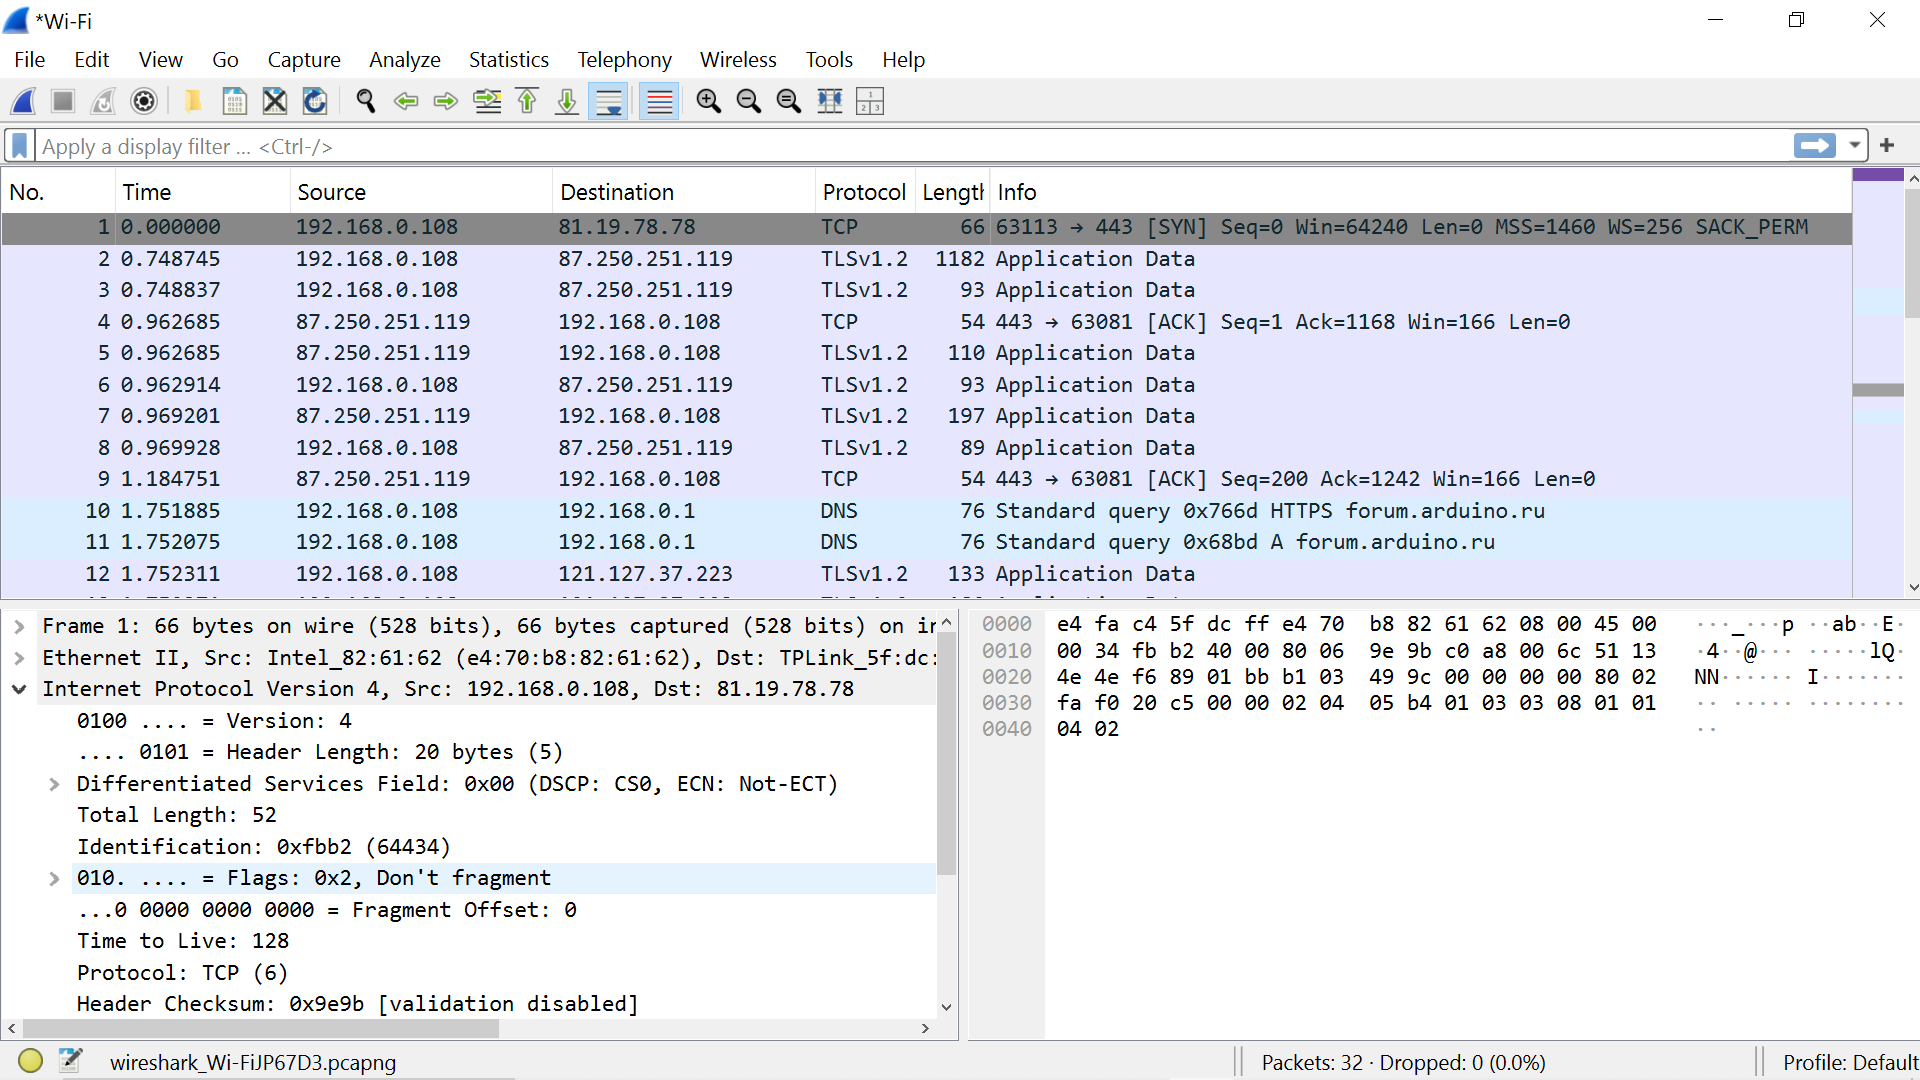Click the Protocol column header

coord(863,192)
